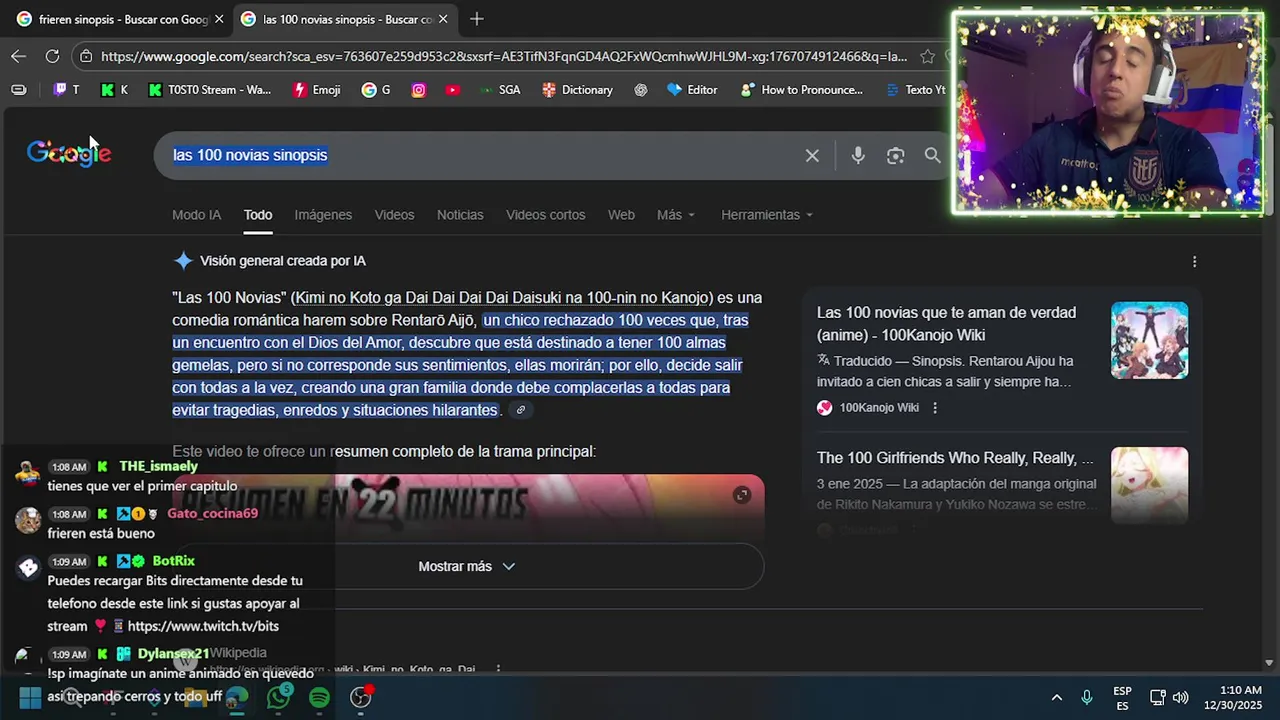Viewport: 1280px width, 720px height.
Task: Click the magnifier search button
Action: click(932, 155)
